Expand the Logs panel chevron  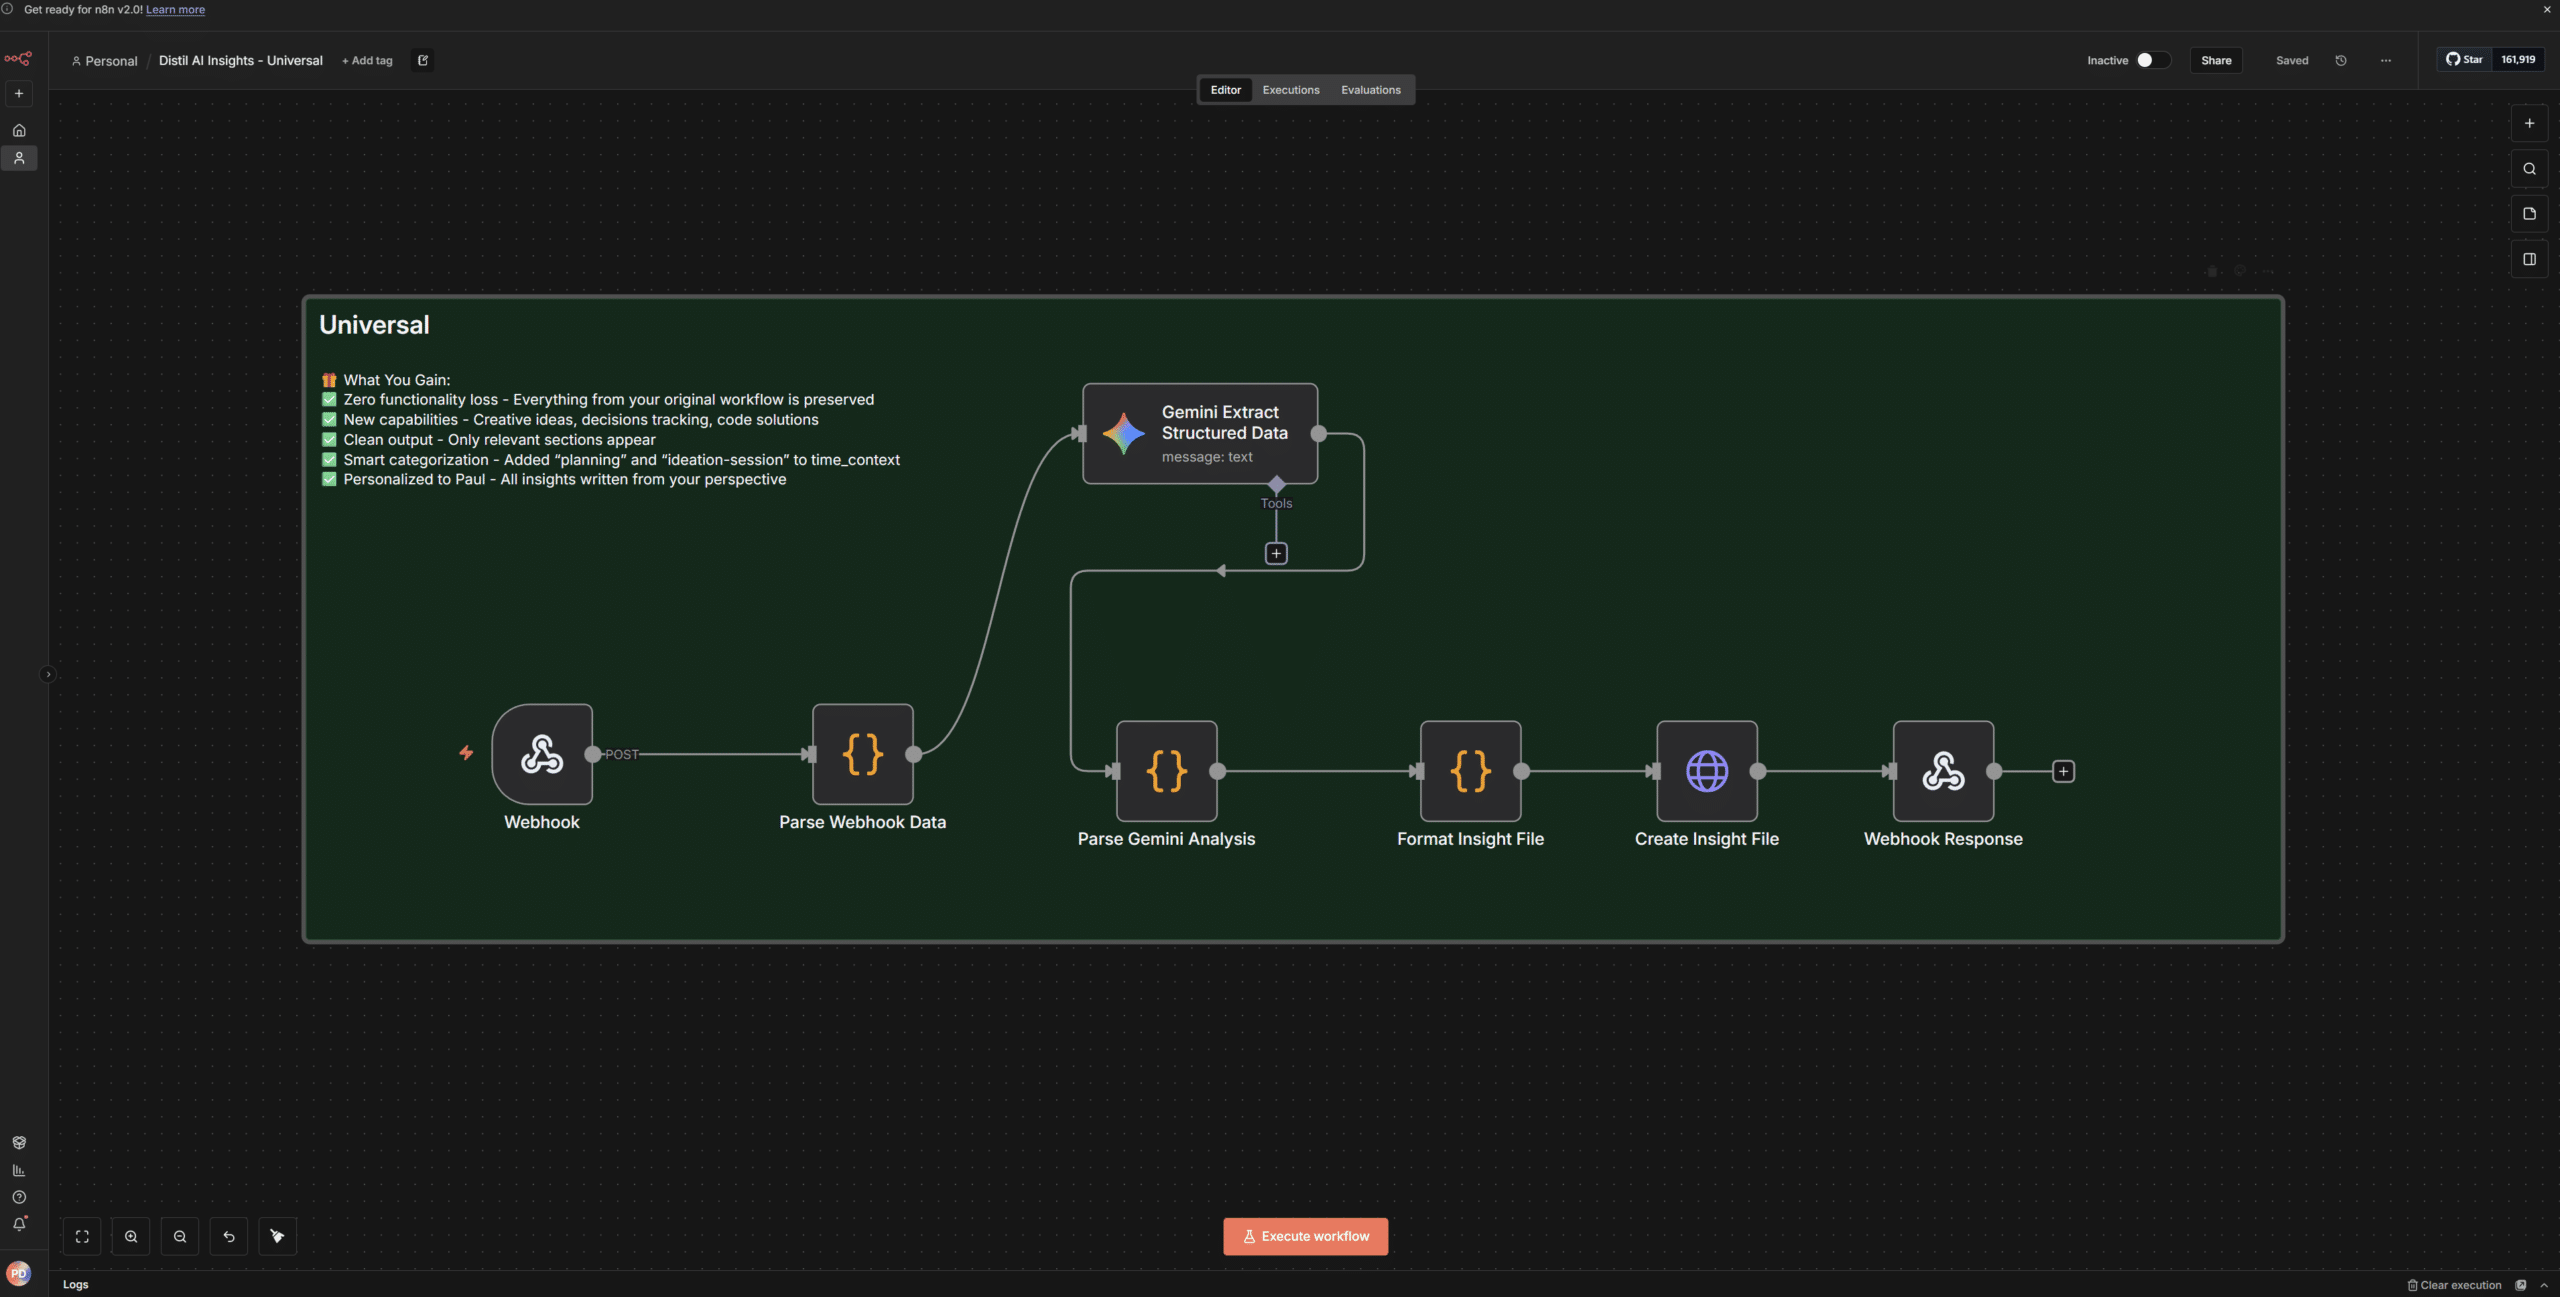pyautogui.click(x=2545, y=1286)
